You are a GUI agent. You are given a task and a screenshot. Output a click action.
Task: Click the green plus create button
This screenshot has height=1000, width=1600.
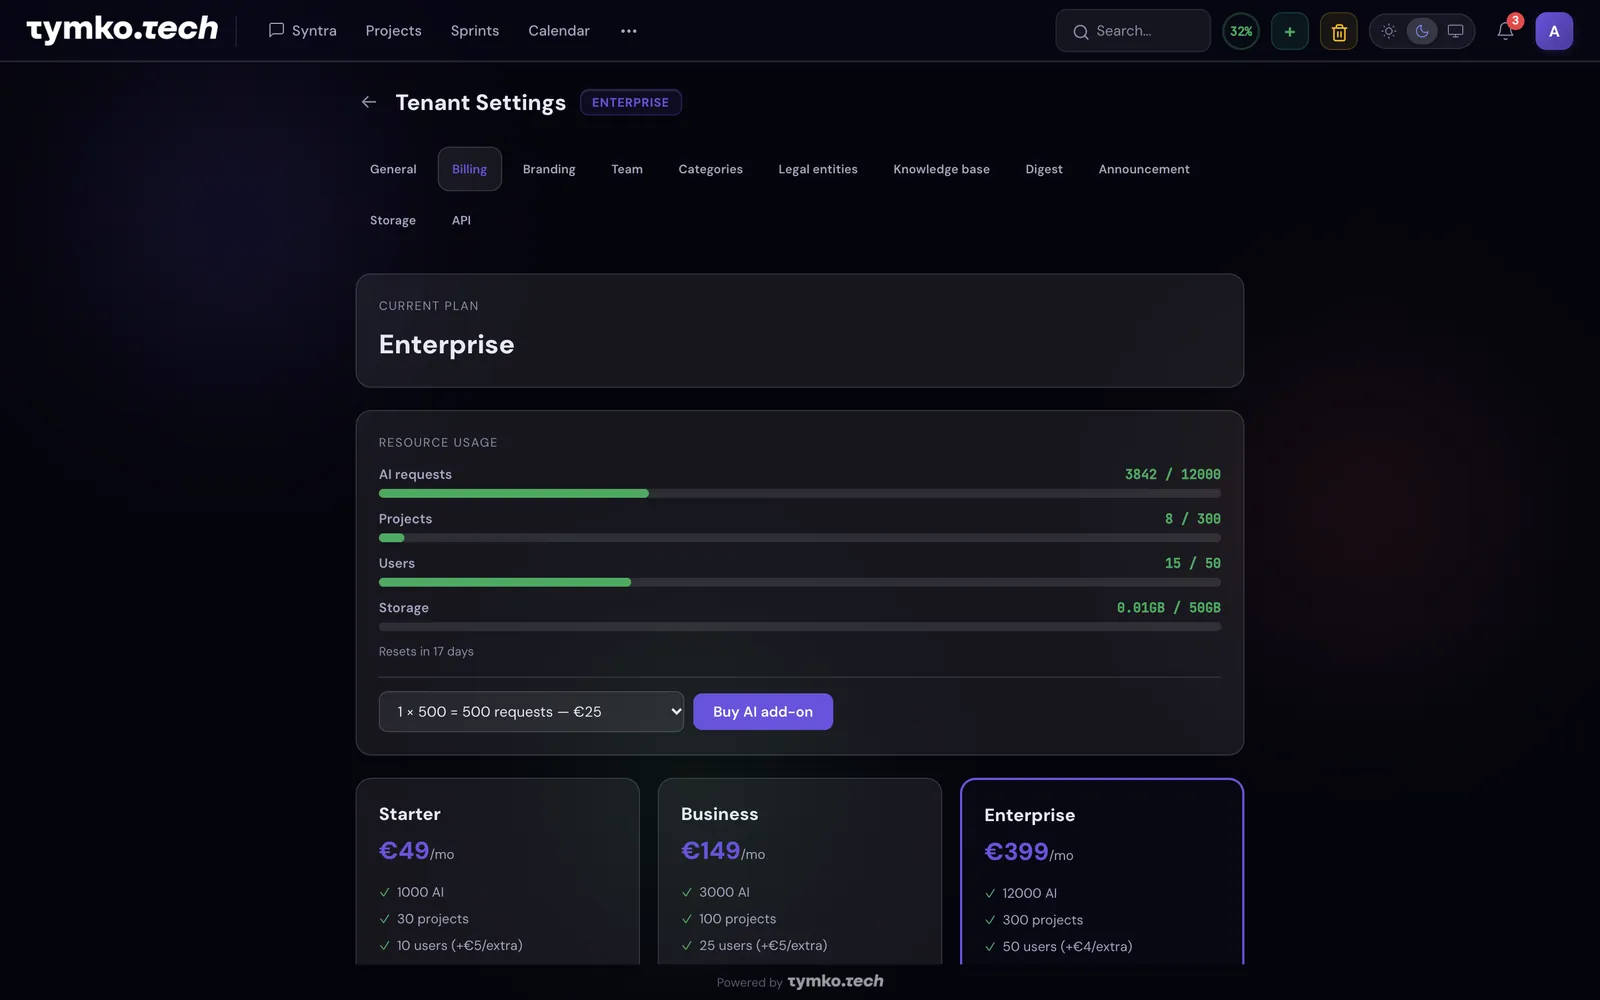(x=1290, y=31)
